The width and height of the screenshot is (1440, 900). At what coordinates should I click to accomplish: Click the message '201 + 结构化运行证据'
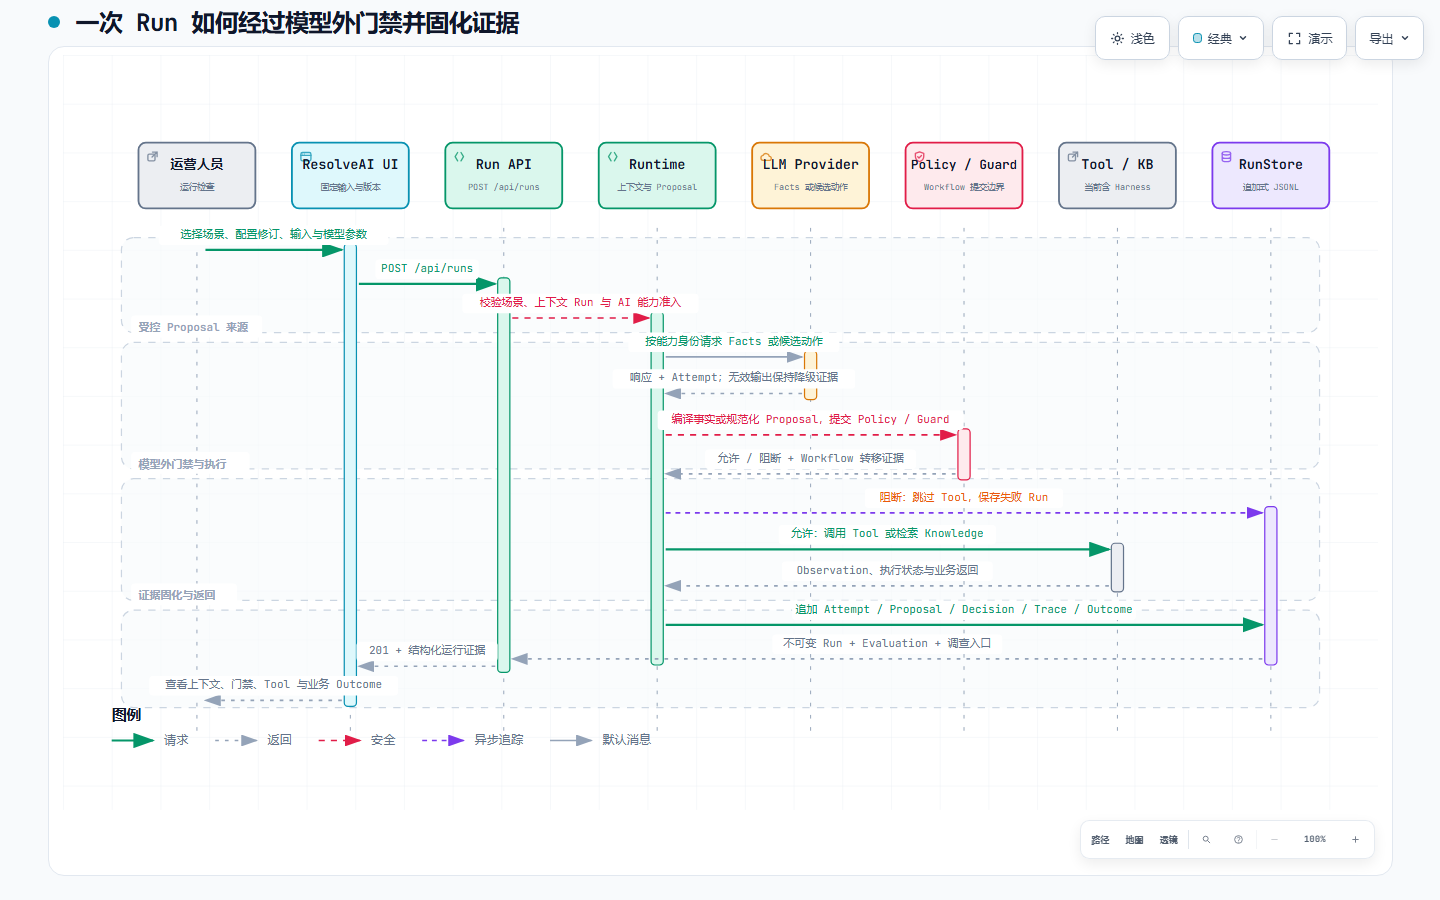[427, 650]
